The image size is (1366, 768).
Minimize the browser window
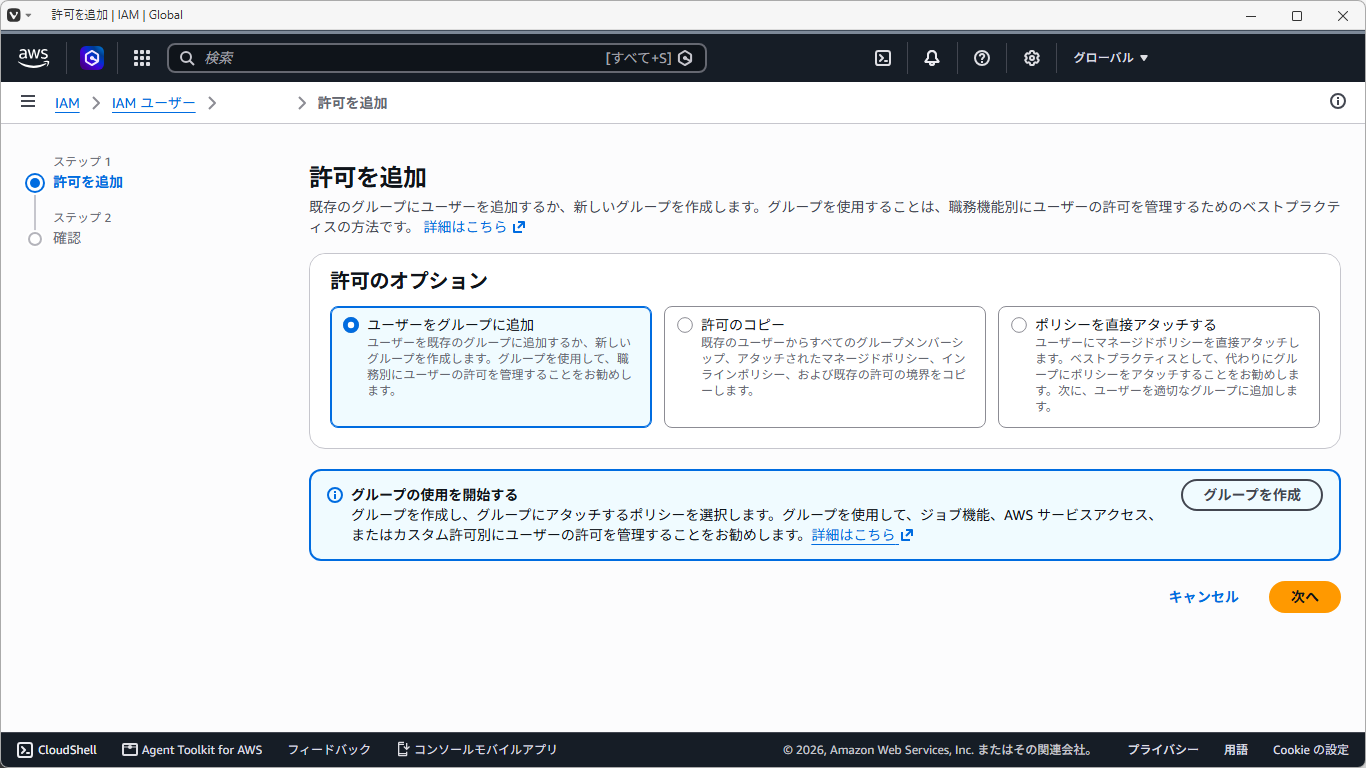point(1251,16)
